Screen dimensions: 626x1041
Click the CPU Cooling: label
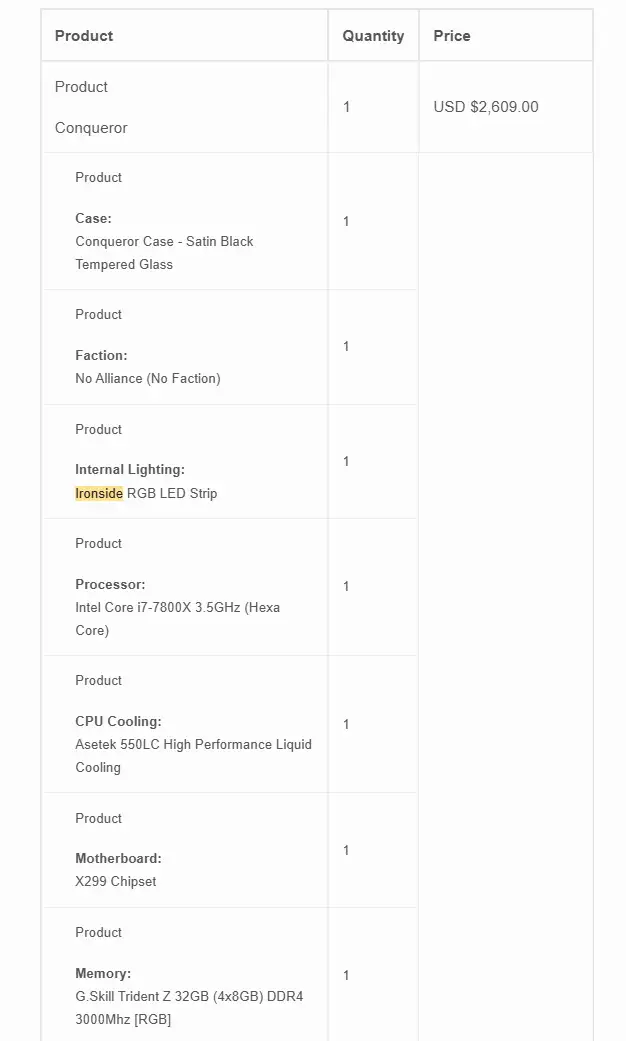point(118,721)
